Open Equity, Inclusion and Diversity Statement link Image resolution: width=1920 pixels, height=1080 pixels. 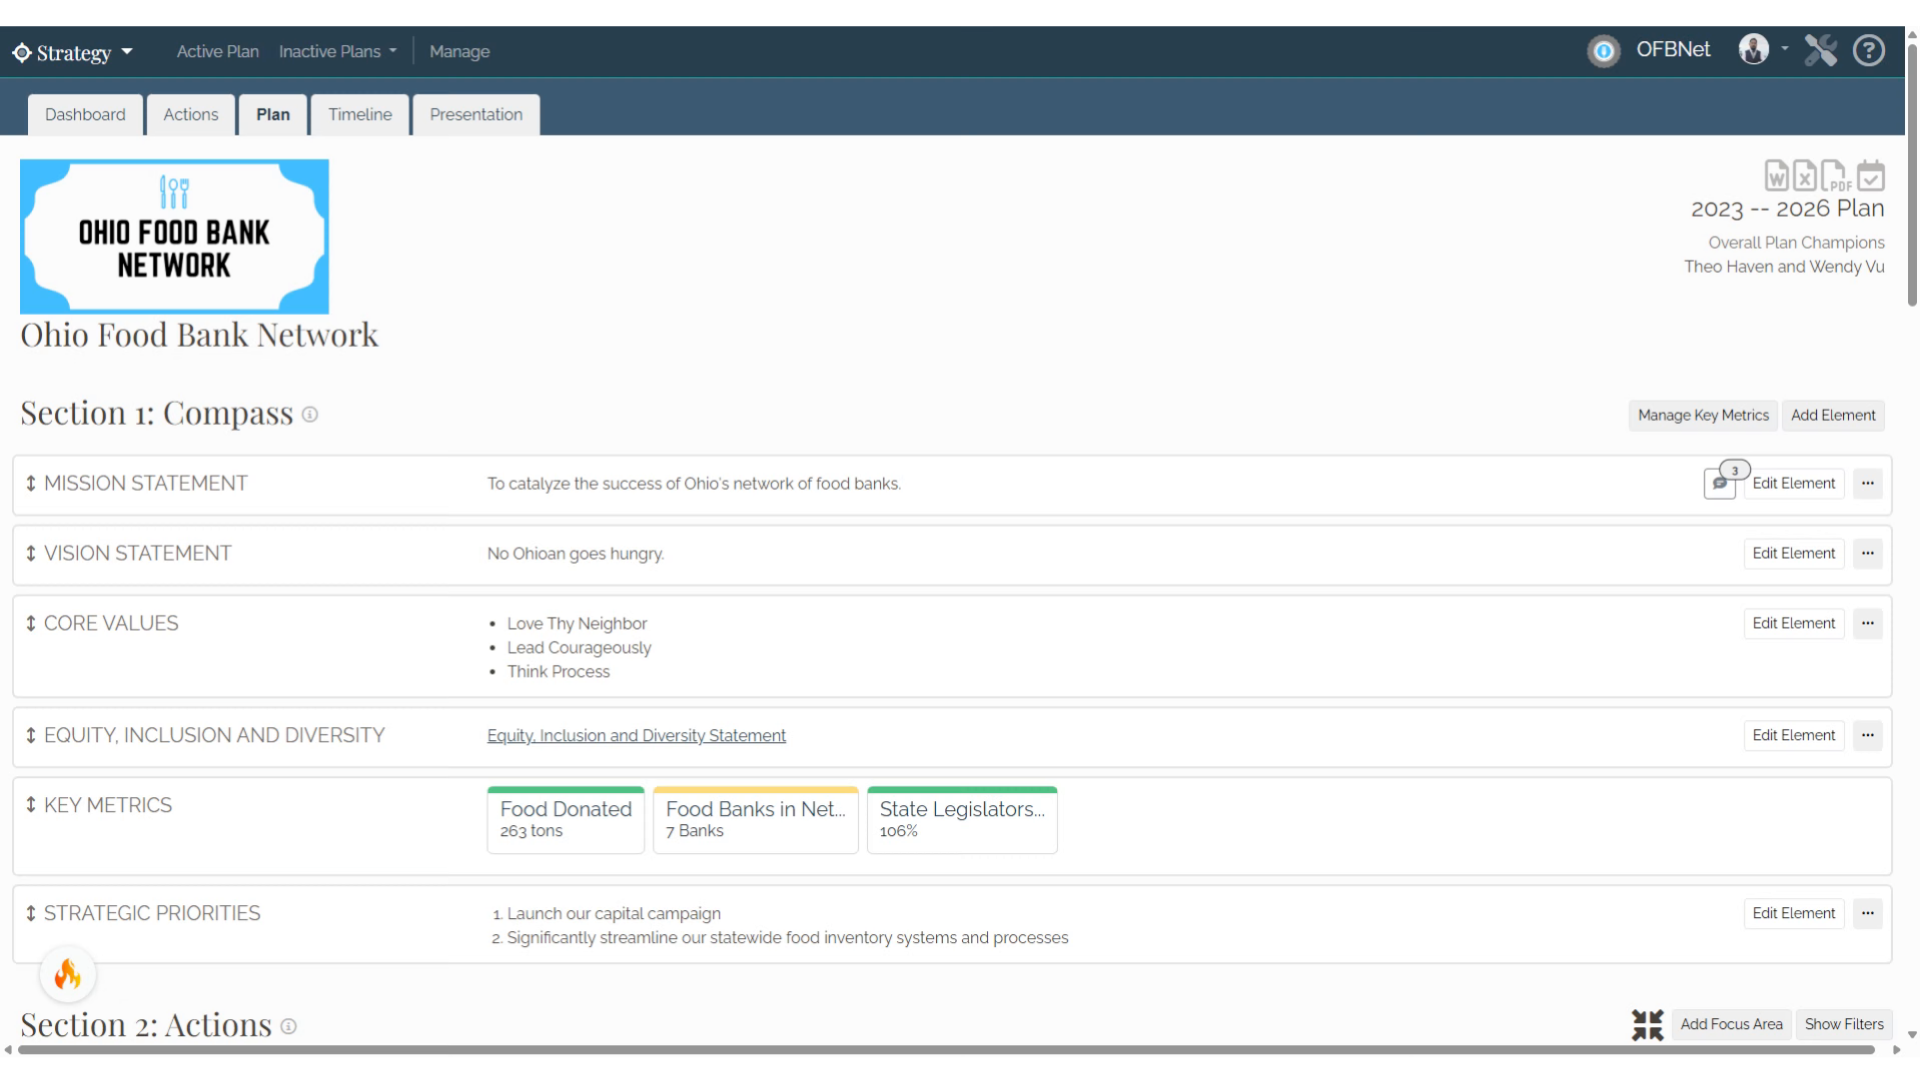click(636, 736)
